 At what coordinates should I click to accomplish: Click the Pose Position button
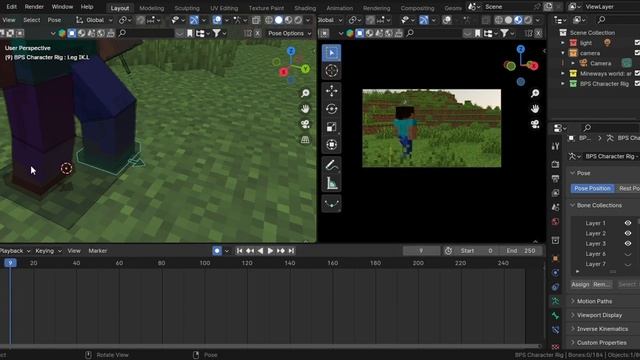click(x=592, y=188)
